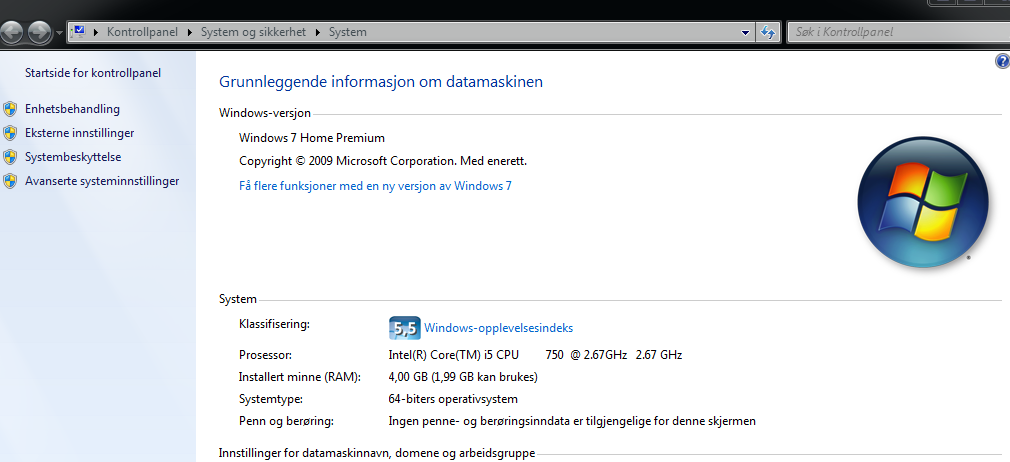The height and width of the screenshot is (462, 1010).
Task: Click the Installert minne (RAM) label
Action: pos(300,376)
